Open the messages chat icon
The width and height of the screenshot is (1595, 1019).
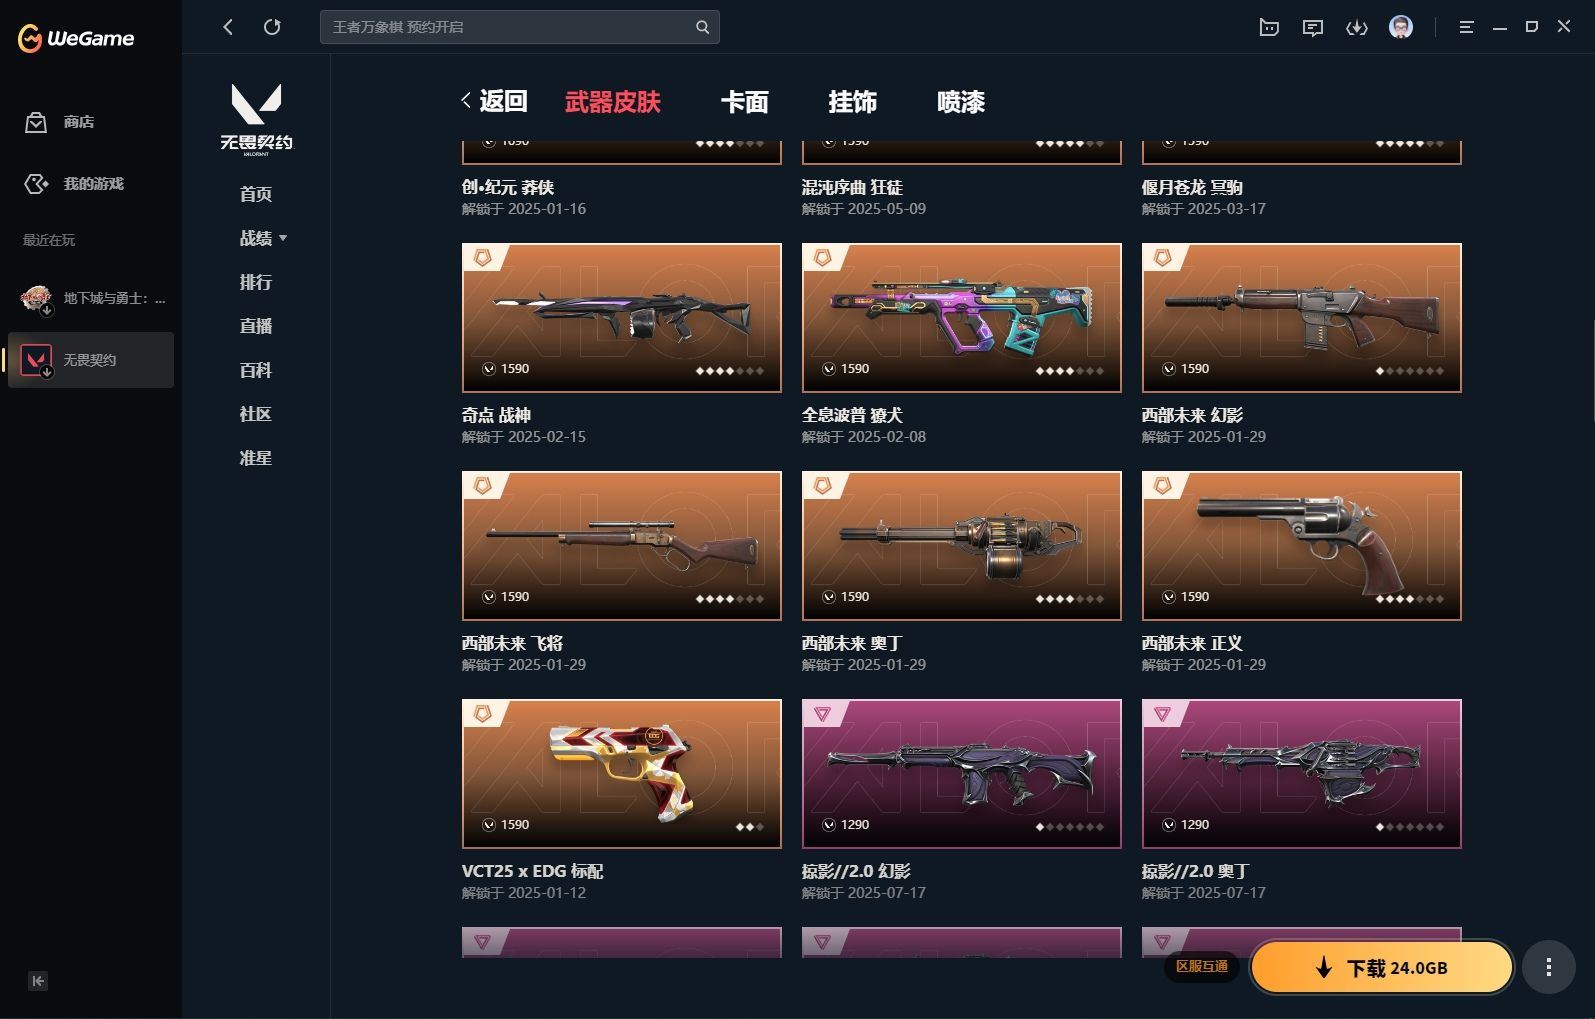[x=1313, y=28]
